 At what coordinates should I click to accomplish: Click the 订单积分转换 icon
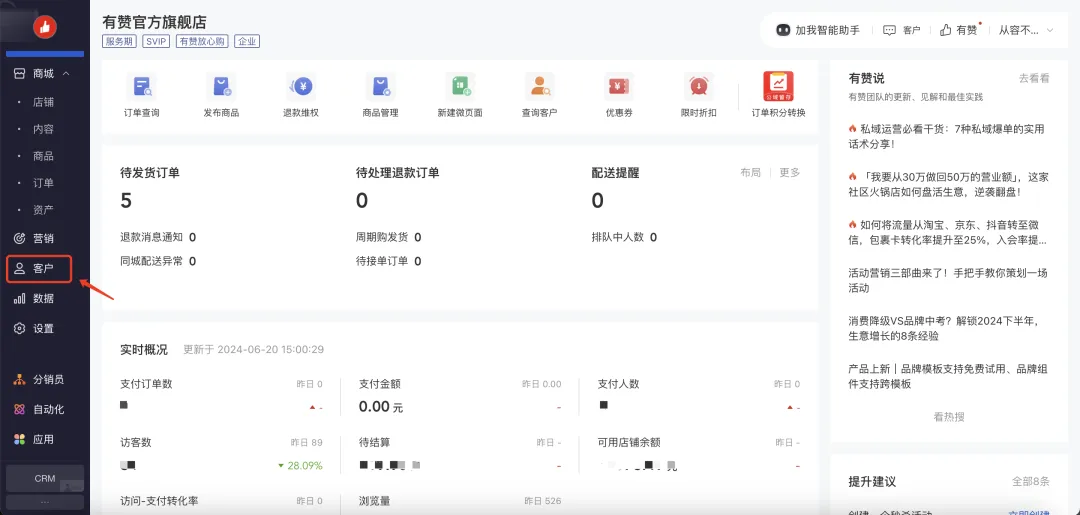[778, 87]
